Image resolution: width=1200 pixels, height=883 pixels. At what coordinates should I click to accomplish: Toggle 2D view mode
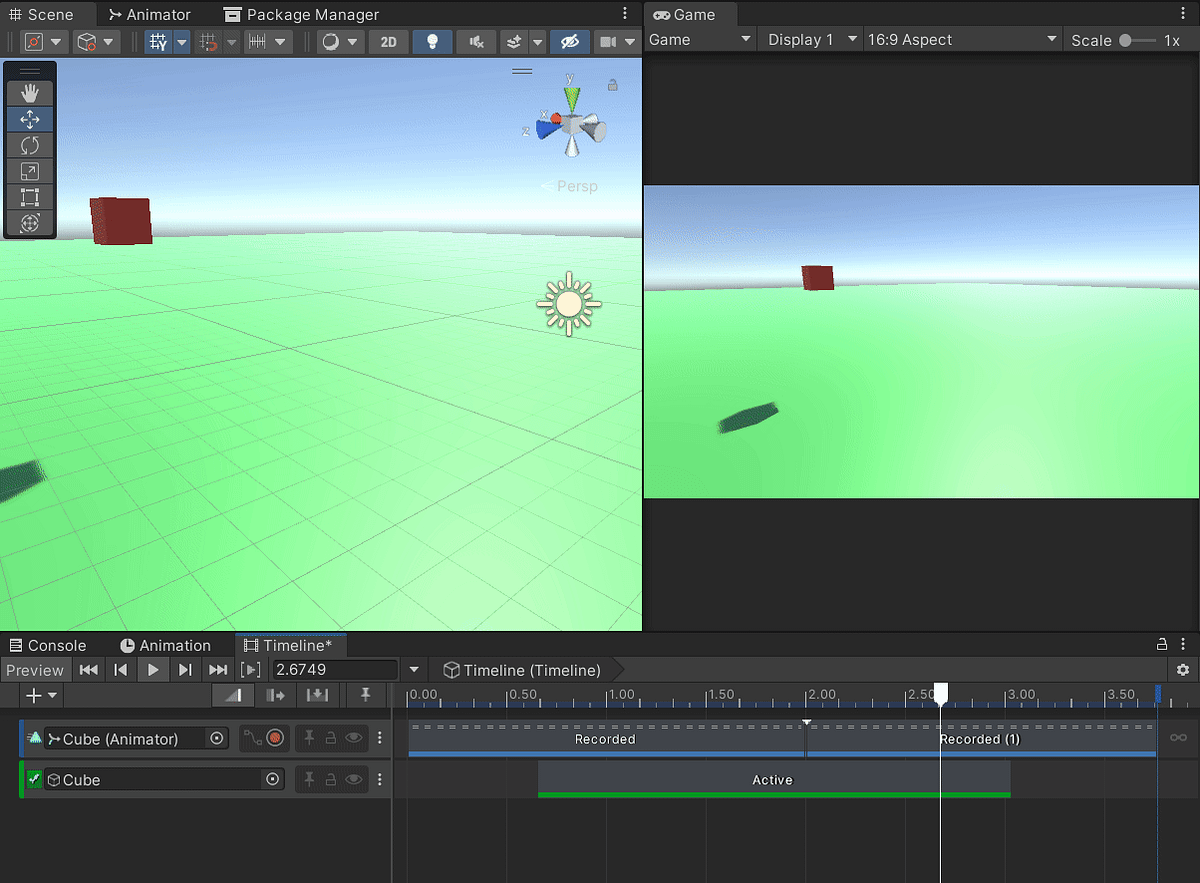click(389, 42)
